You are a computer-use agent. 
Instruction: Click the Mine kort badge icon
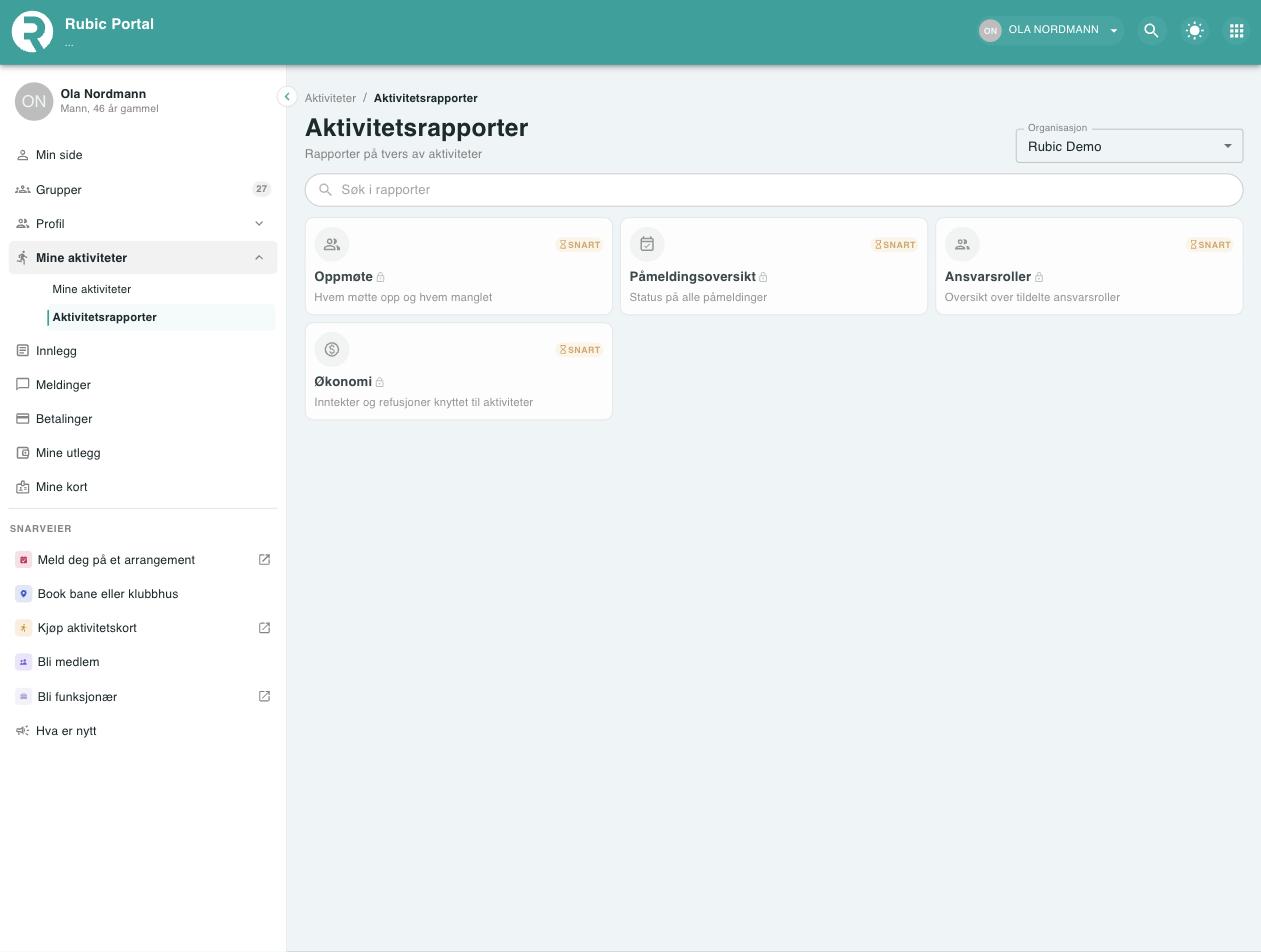pos(23,487)
